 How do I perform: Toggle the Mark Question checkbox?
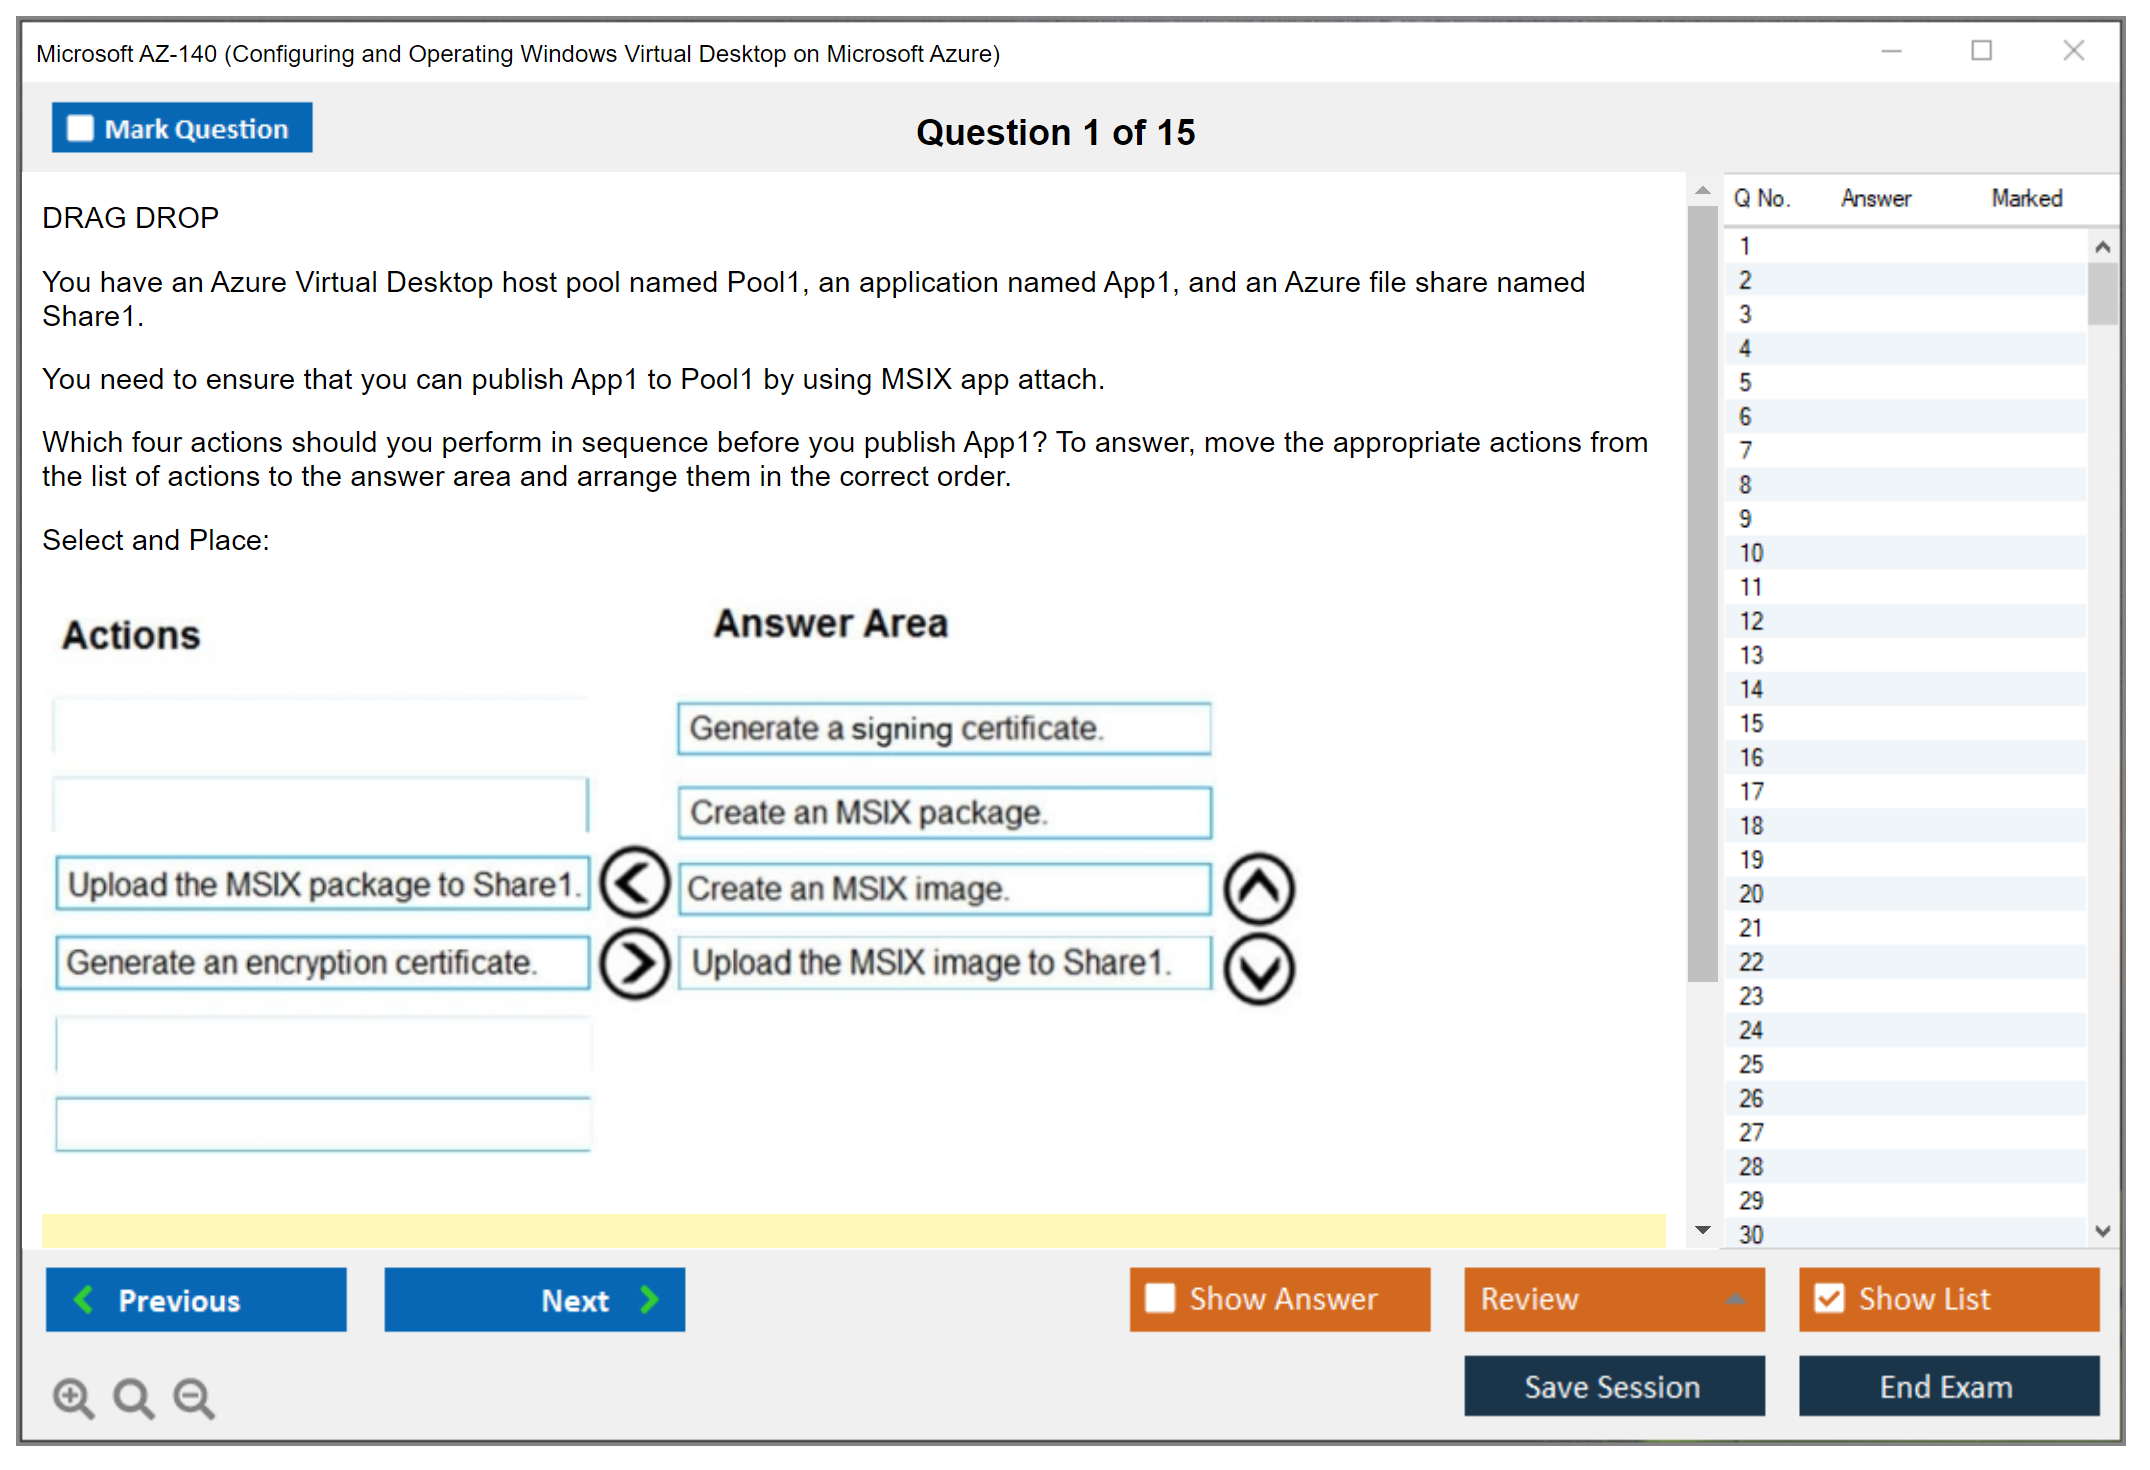[x=80, y=129]
